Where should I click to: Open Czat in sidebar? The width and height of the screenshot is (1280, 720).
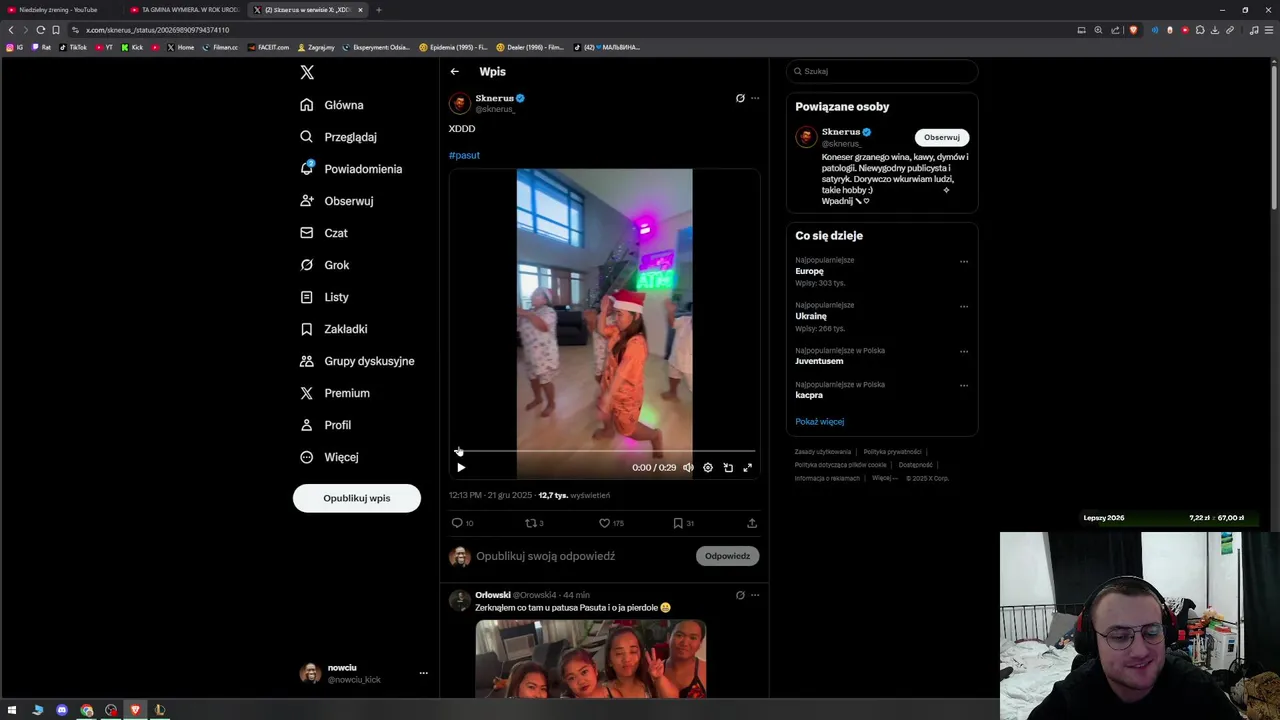pyautogui.click(x=323, y=233)
